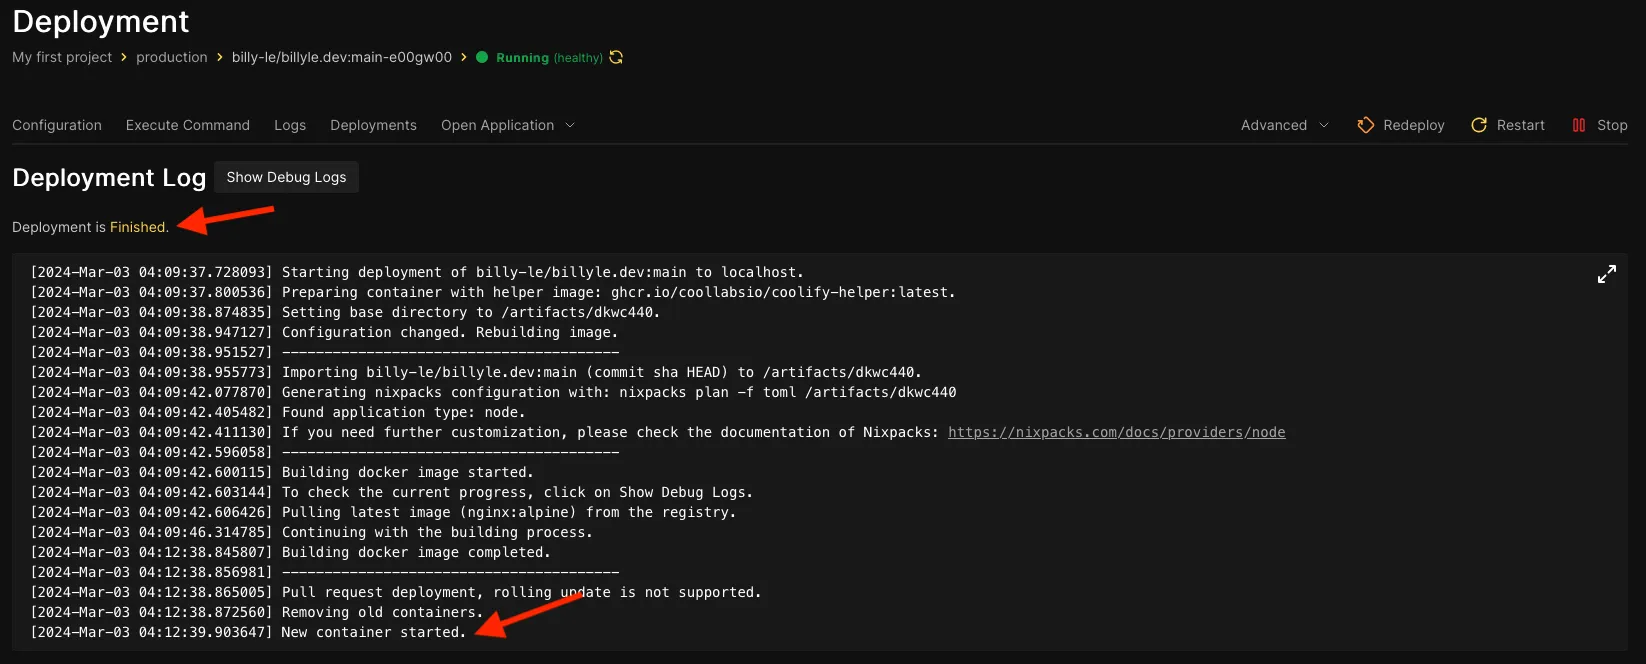Click the 'Pulling latest image (nginx:alpine)' log line

pos(383,512)
